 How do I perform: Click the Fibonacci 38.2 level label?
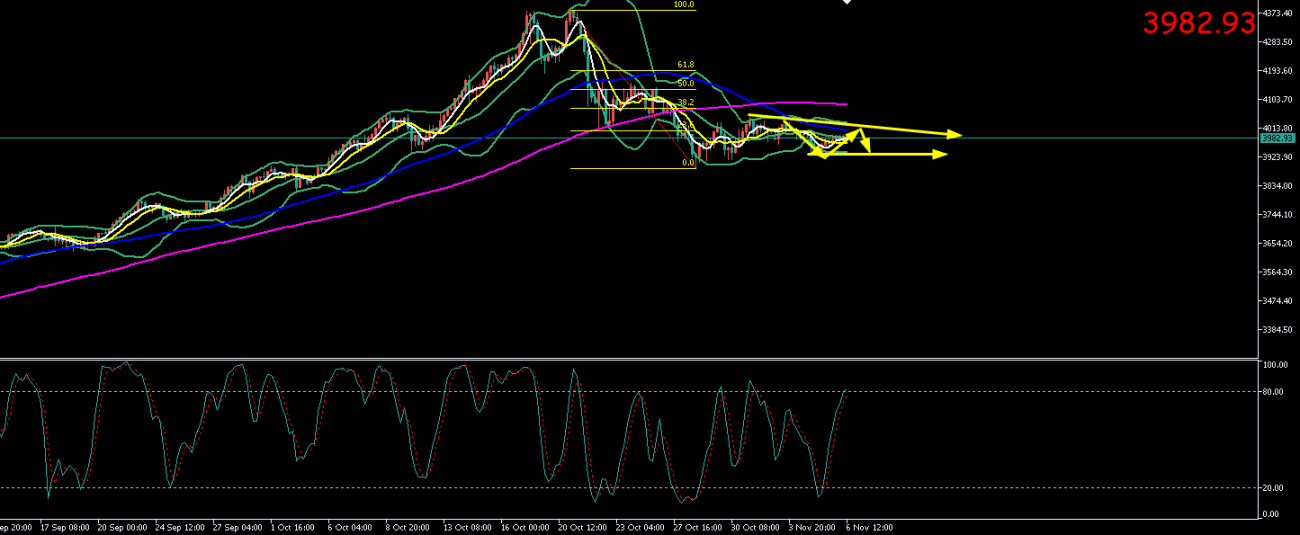[685, 103]
